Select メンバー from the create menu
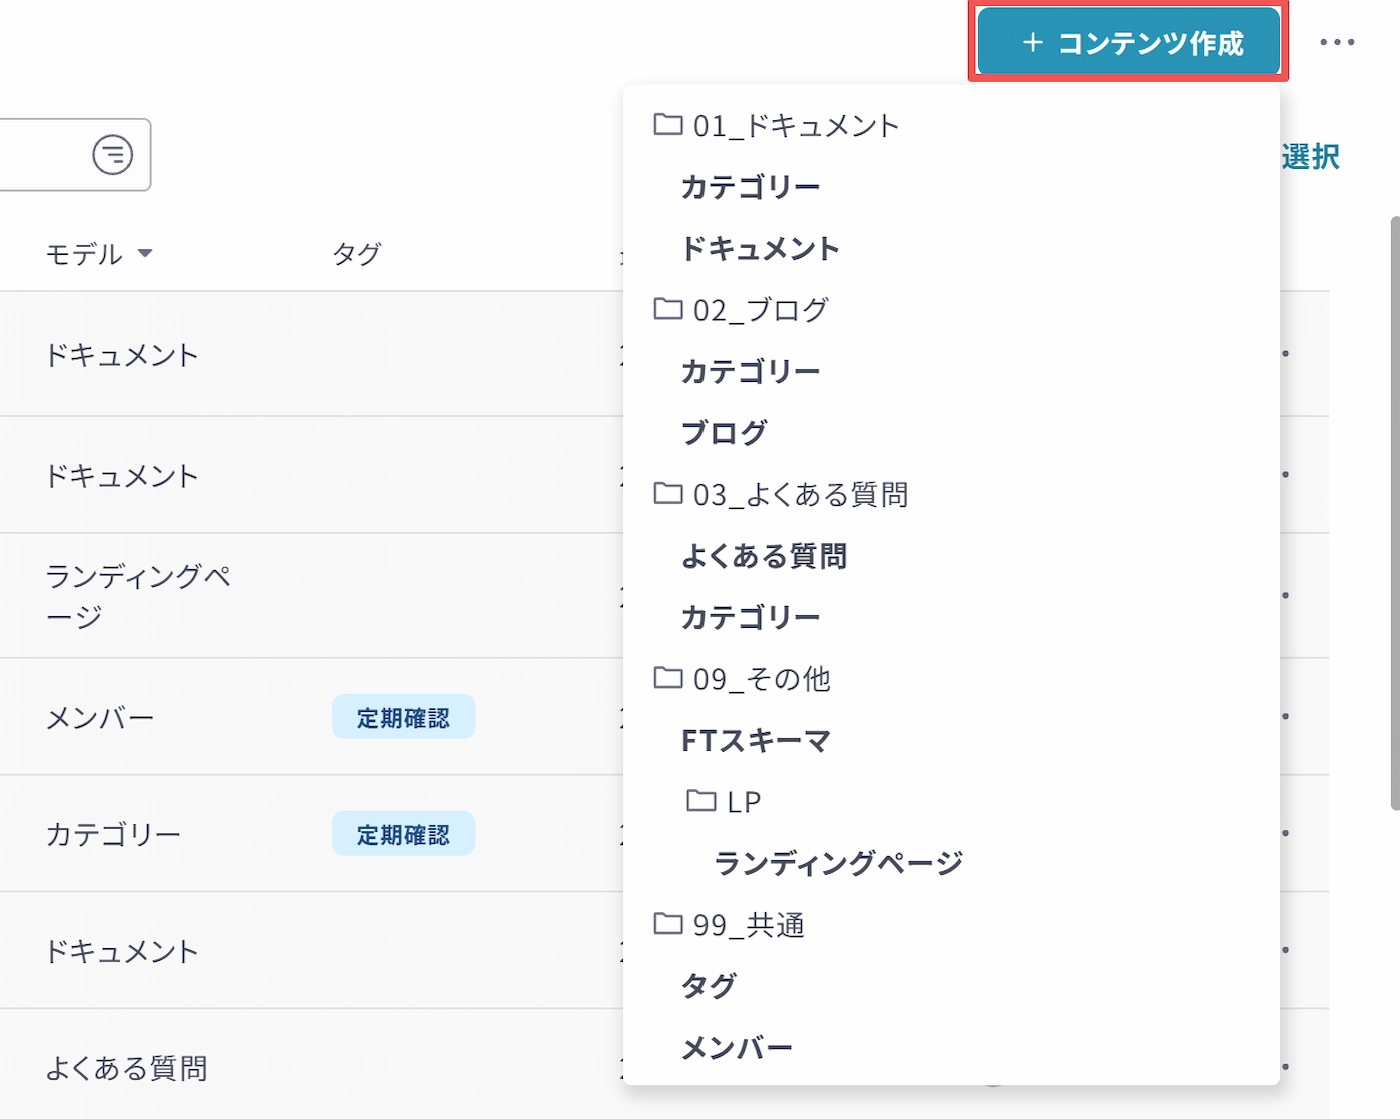 736,1048
